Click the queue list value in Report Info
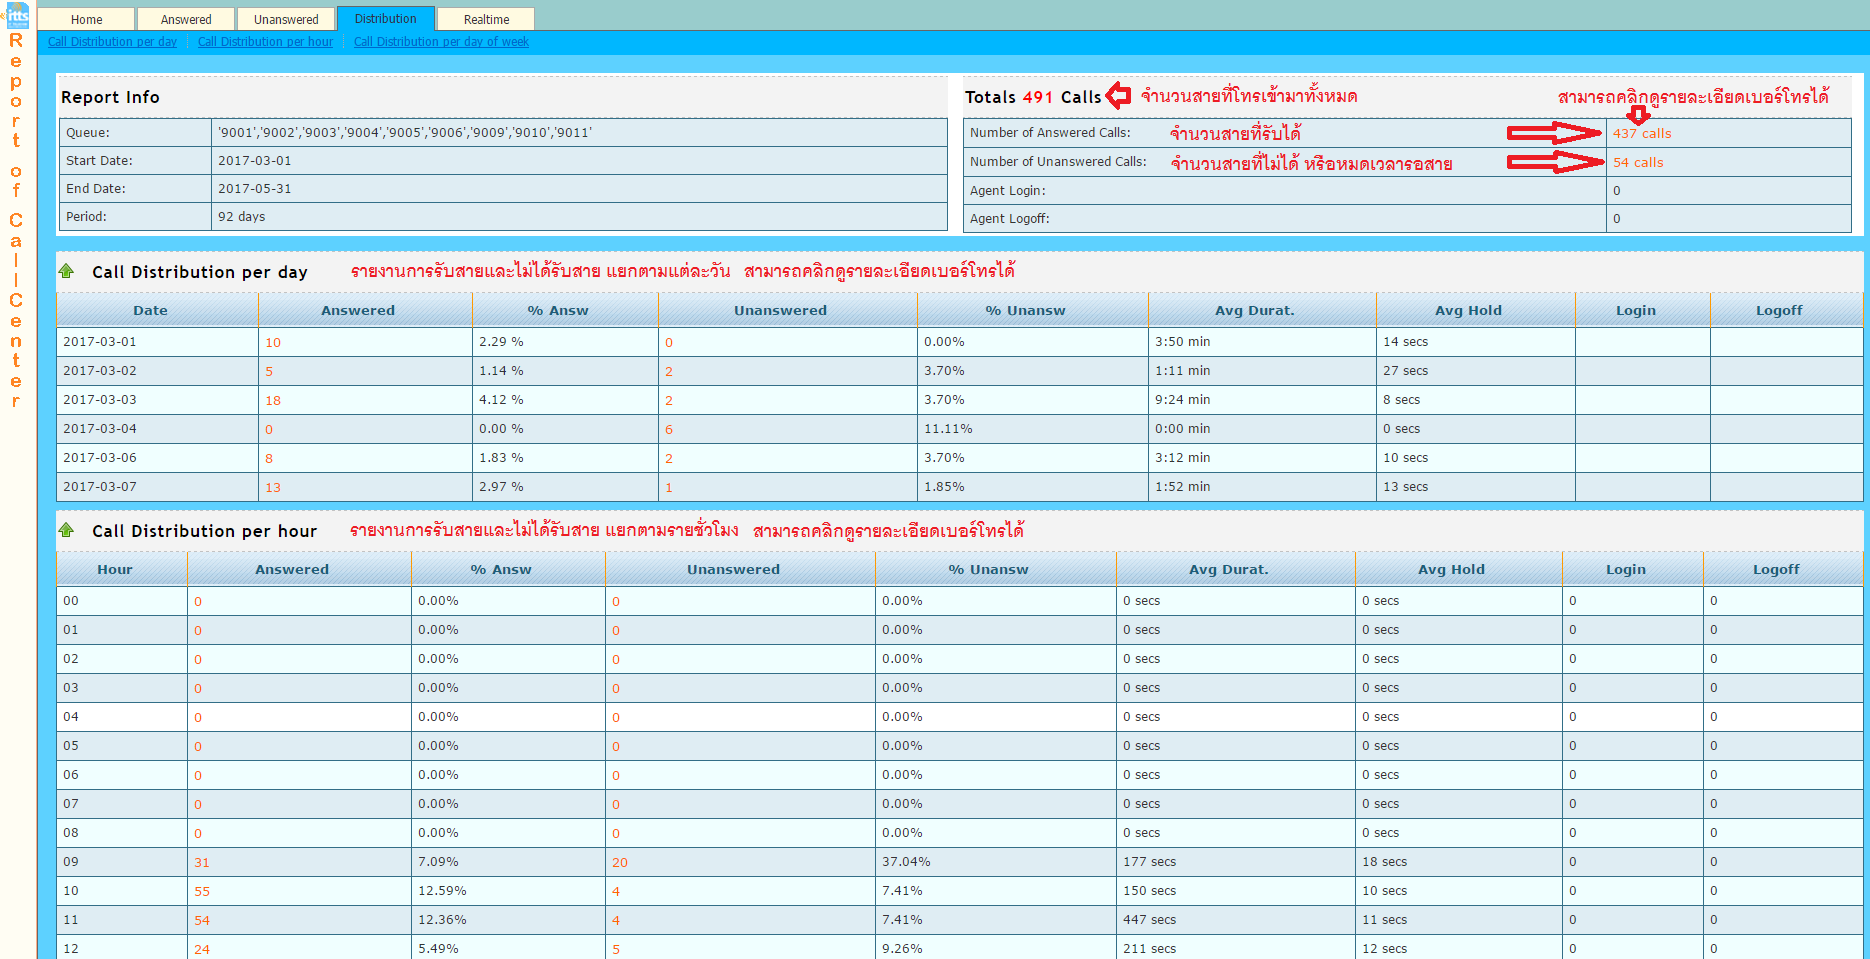The width and height of the screenshot is (1870, 959). [405, 132]
